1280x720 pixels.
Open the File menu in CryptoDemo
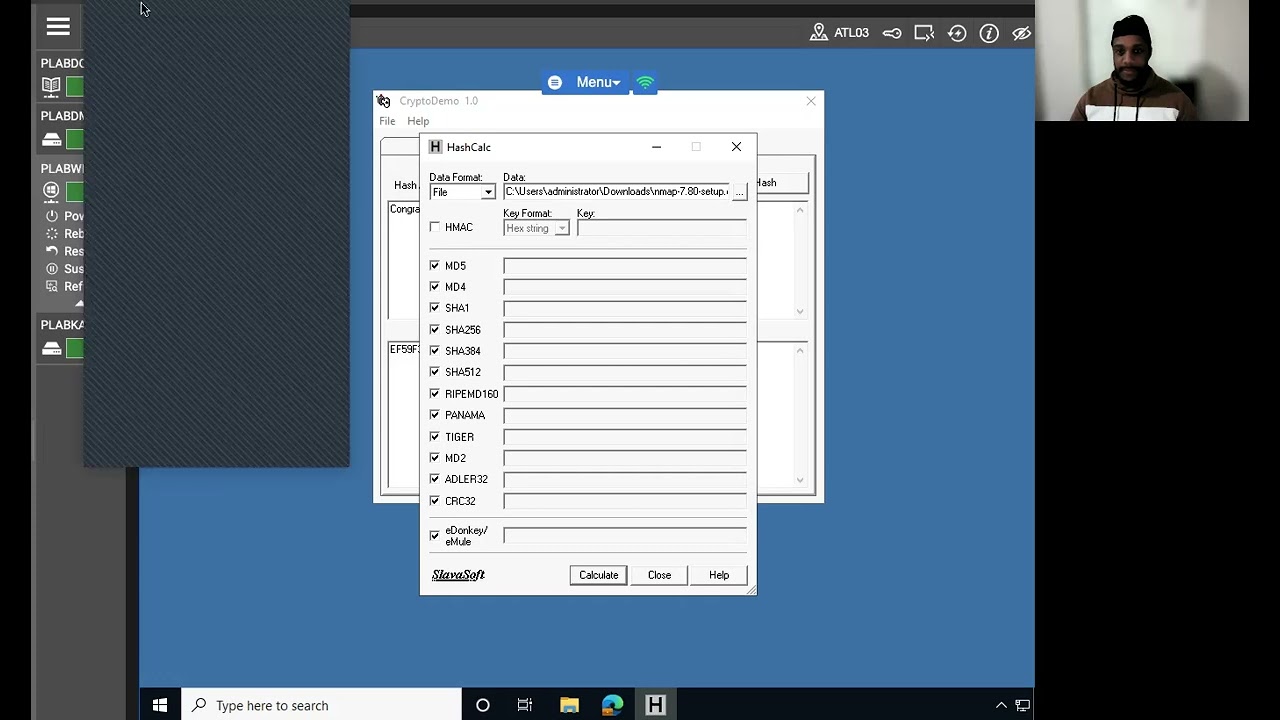[x=387, y=121]
